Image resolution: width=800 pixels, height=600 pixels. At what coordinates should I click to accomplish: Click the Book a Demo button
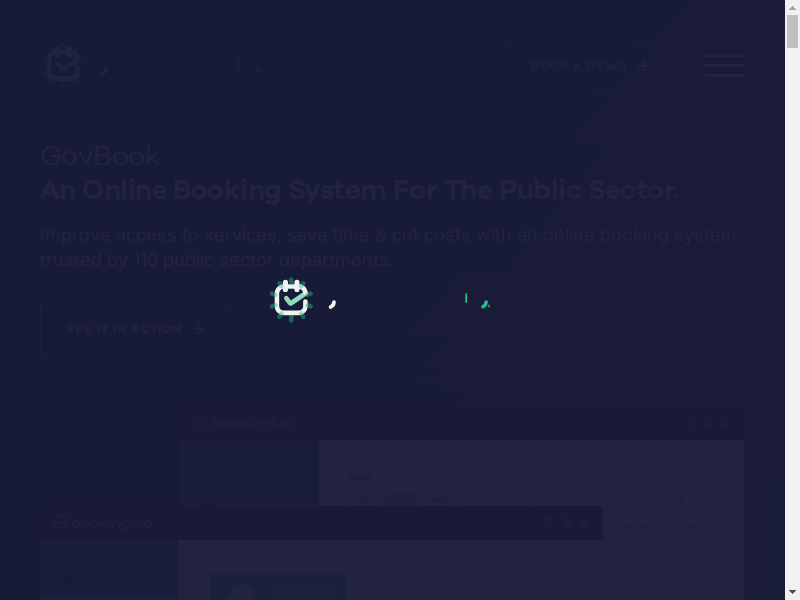(x=590, y=66)
